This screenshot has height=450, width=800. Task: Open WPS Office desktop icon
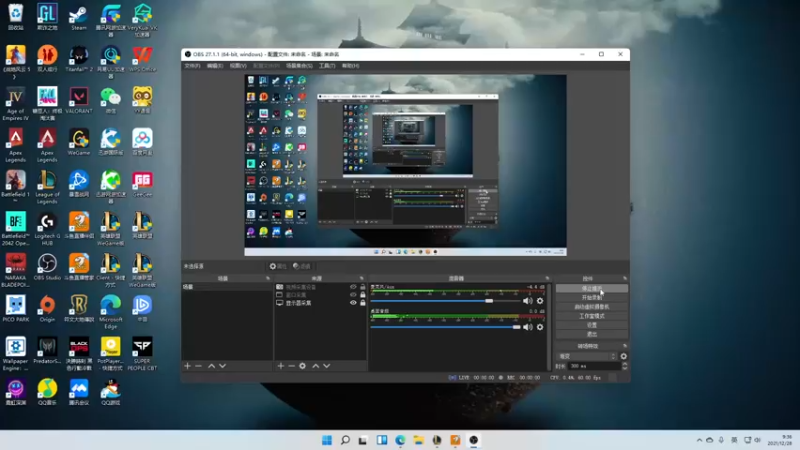pos(142,59)
